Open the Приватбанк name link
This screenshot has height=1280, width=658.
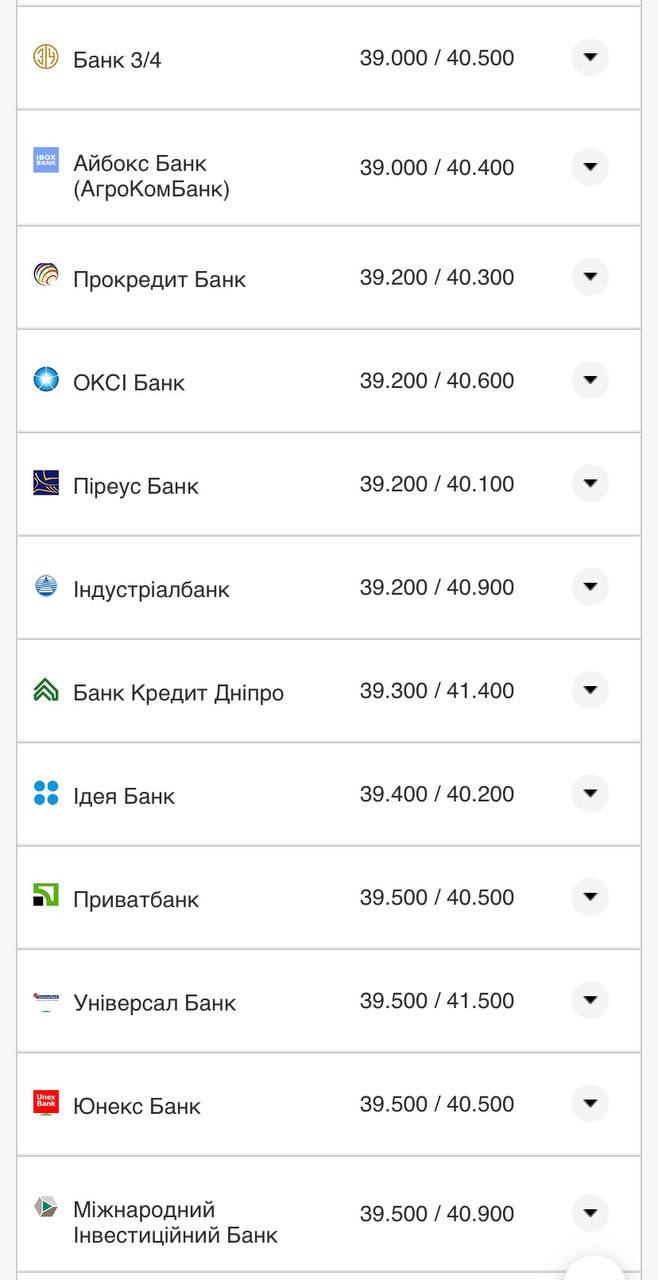[136, 900]
